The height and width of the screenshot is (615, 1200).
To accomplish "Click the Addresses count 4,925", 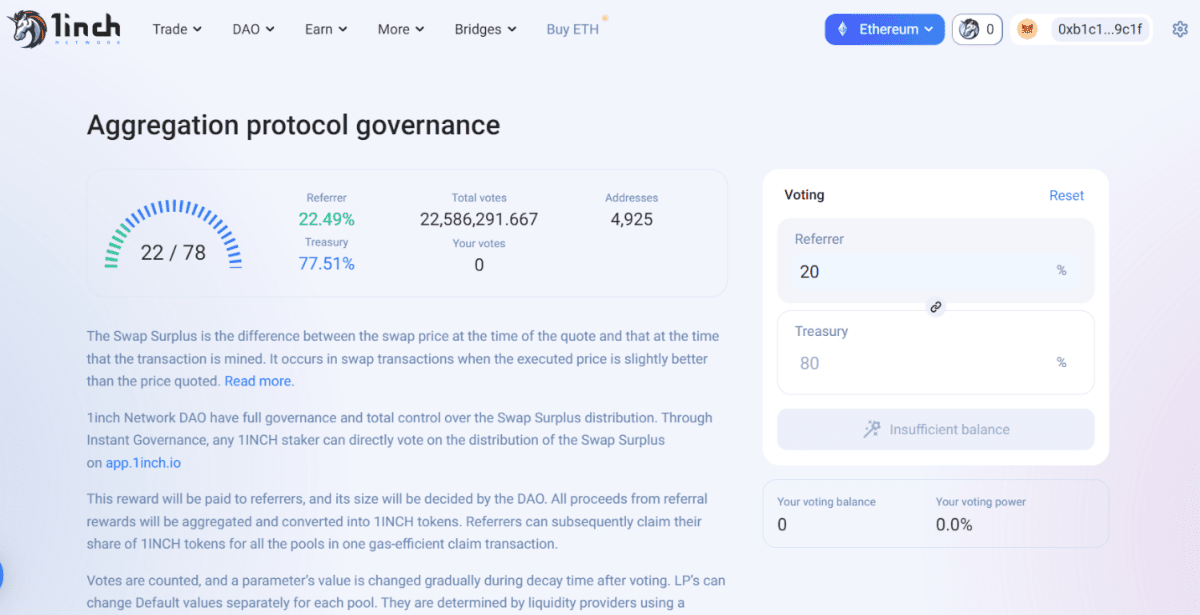I will tap(632, 219).
